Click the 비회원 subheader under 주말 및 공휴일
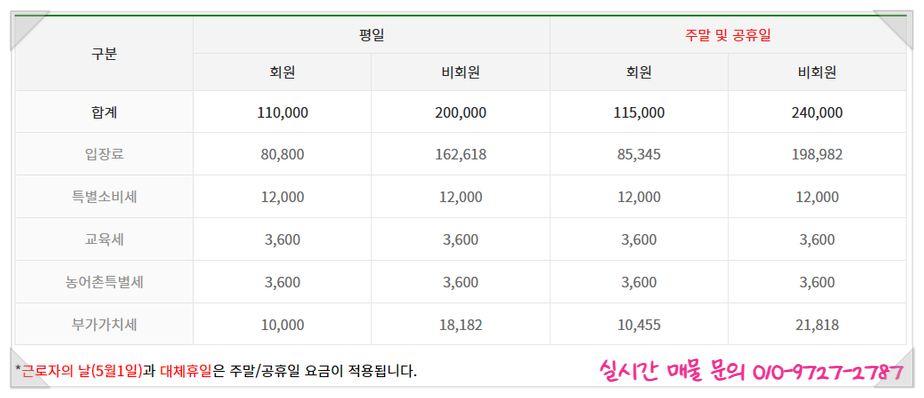 pyautogui.click(x=817, y=72)
